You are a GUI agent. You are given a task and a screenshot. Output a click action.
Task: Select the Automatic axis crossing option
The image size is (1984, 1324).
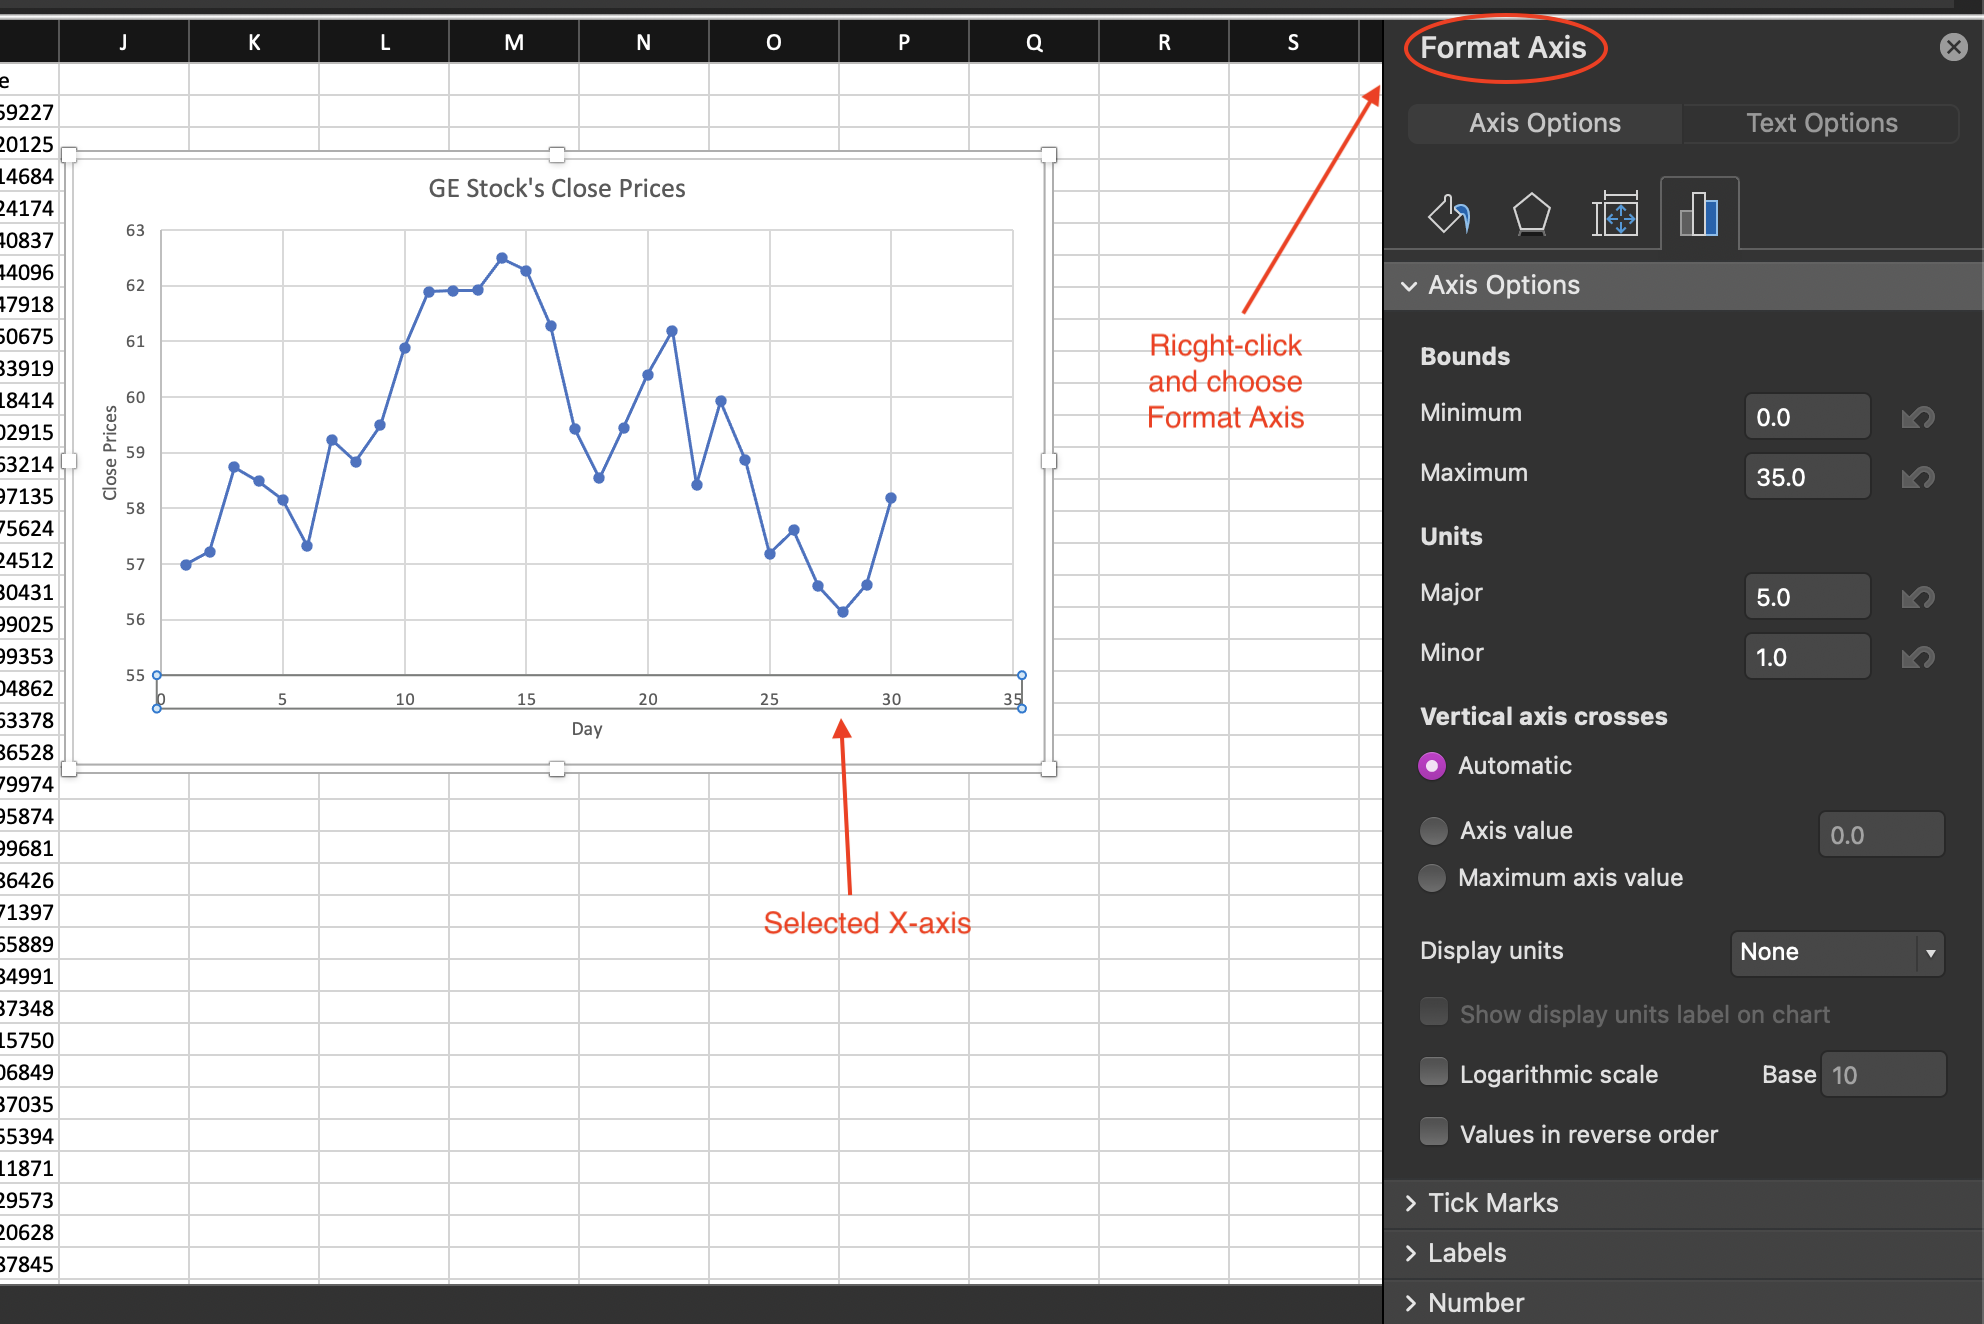(1432, 766)
